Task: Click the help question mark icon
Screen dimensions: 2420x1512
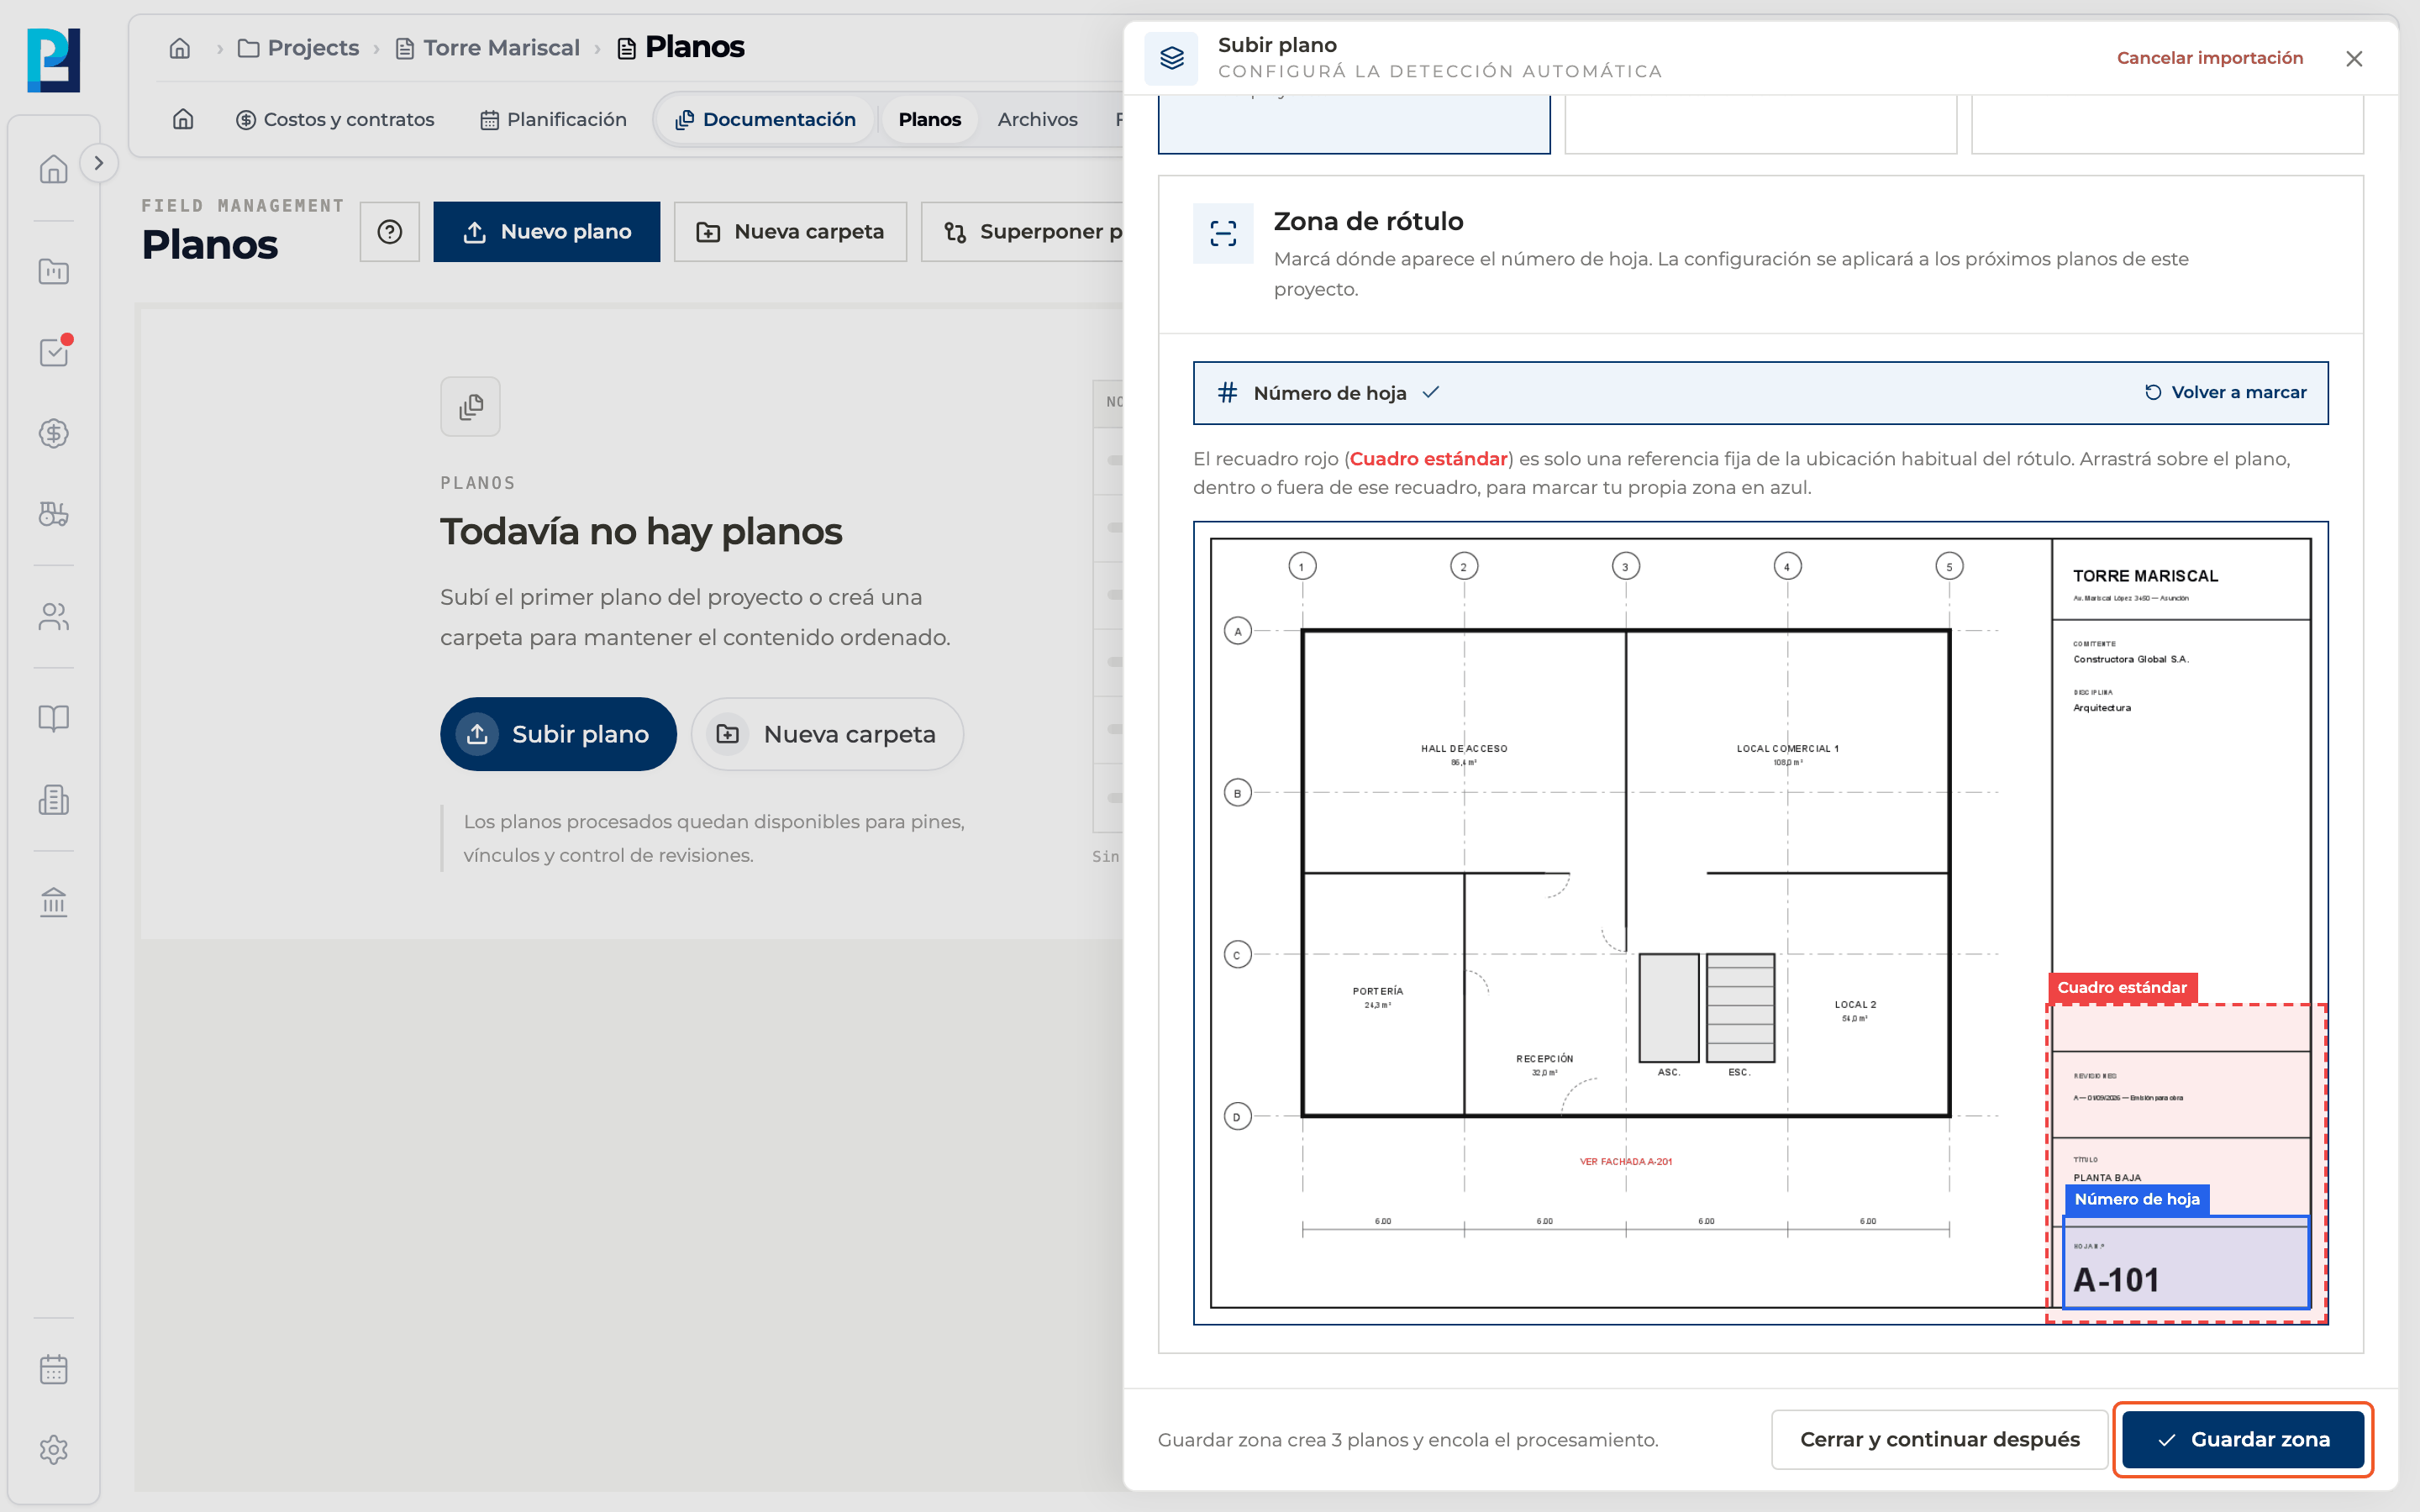Action: pyautogui.click(x=390, y=232)
